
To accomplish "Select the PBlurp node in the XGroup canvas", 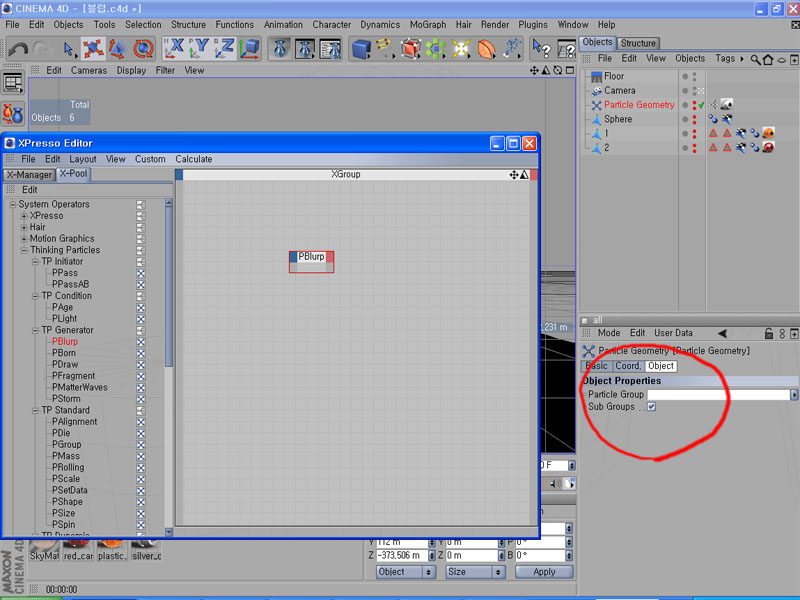I will pyautogui.click(x=311, y=262).
